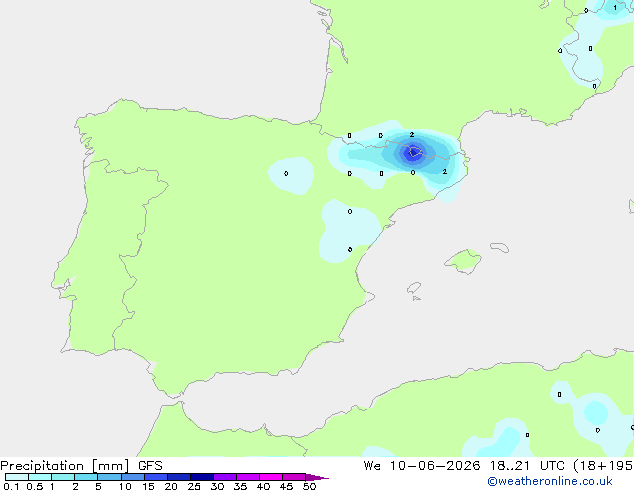
Task: Click the '10' legend scale label
Action: (x=125, y=486)
